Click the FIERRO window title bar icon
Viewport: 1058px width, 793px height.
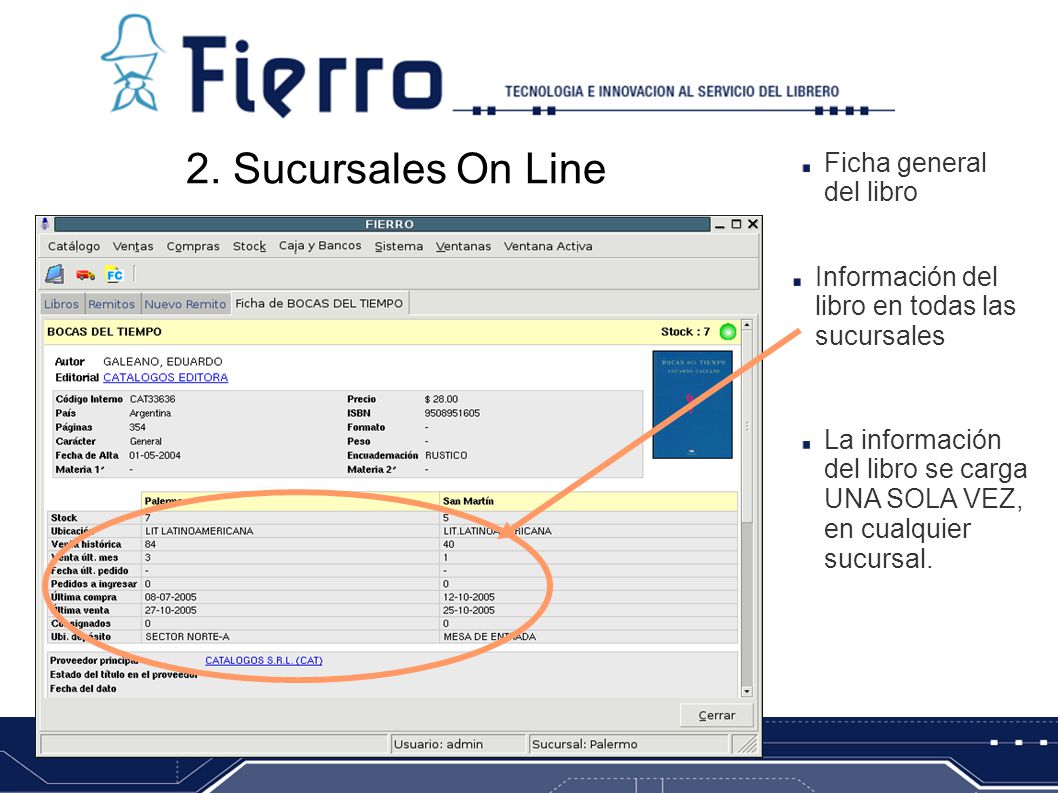45,224
